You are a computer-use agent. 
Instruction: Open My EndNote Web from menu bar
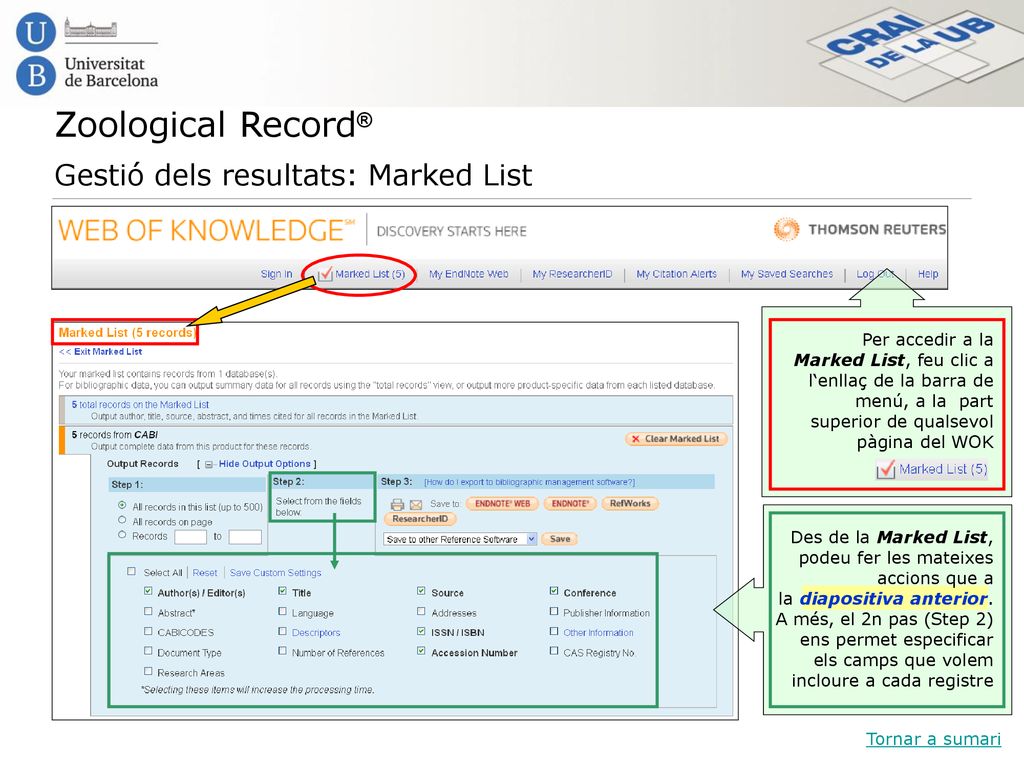point(468,274)
